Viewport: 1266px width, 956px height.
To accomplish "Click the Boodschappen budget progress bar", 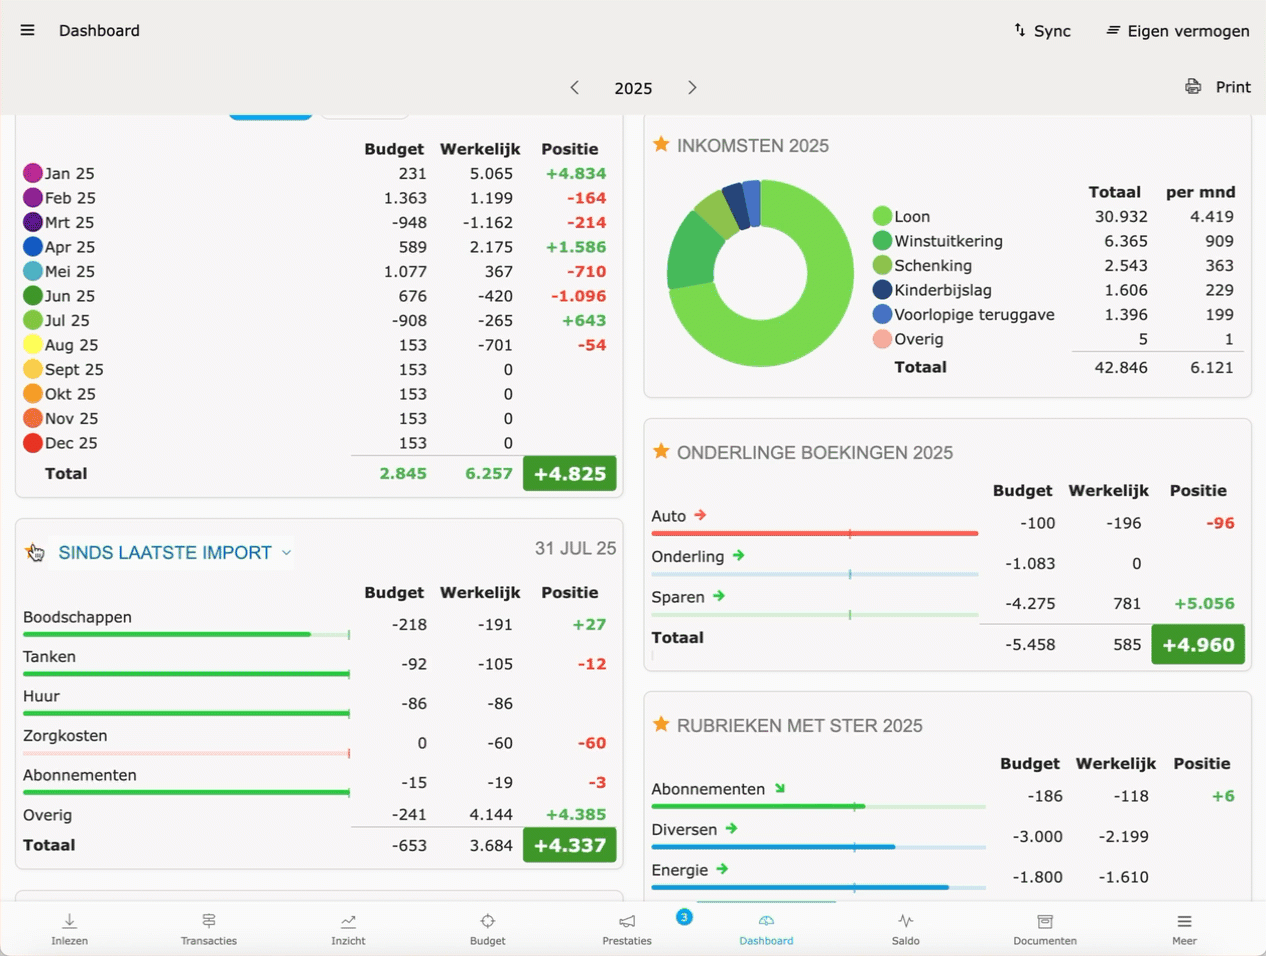I will point(186,634).
